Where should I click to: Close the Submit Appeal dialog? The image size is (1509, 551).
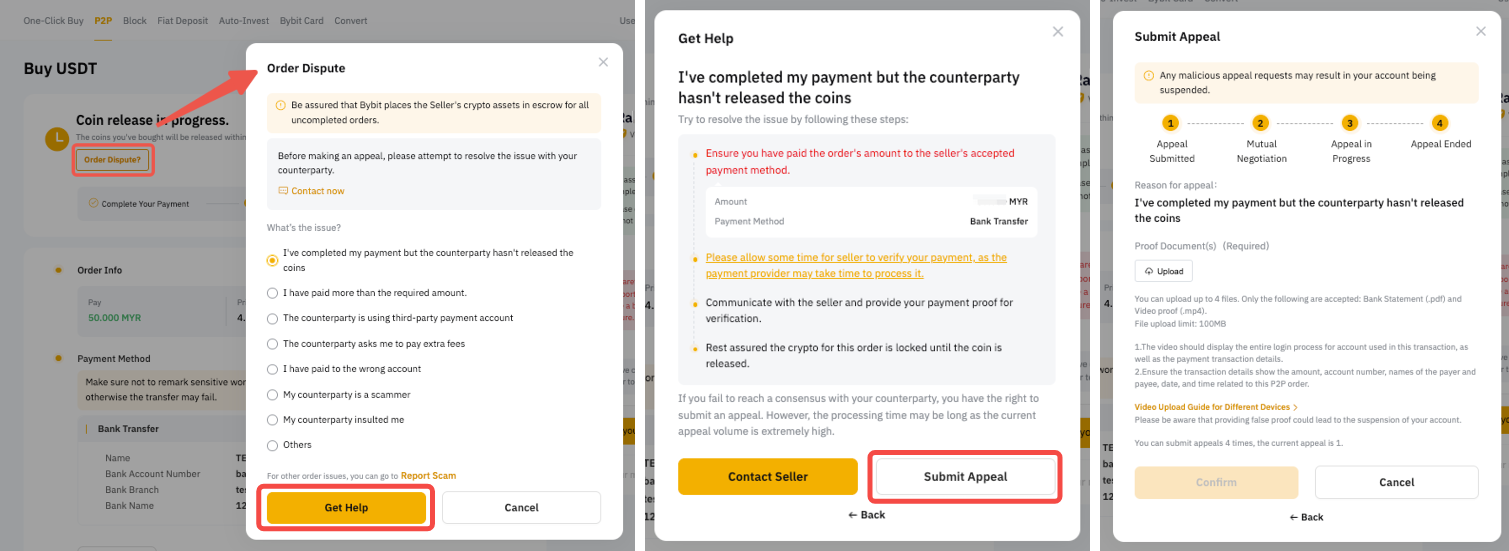pyautogui.click(x=1481, y=32)
